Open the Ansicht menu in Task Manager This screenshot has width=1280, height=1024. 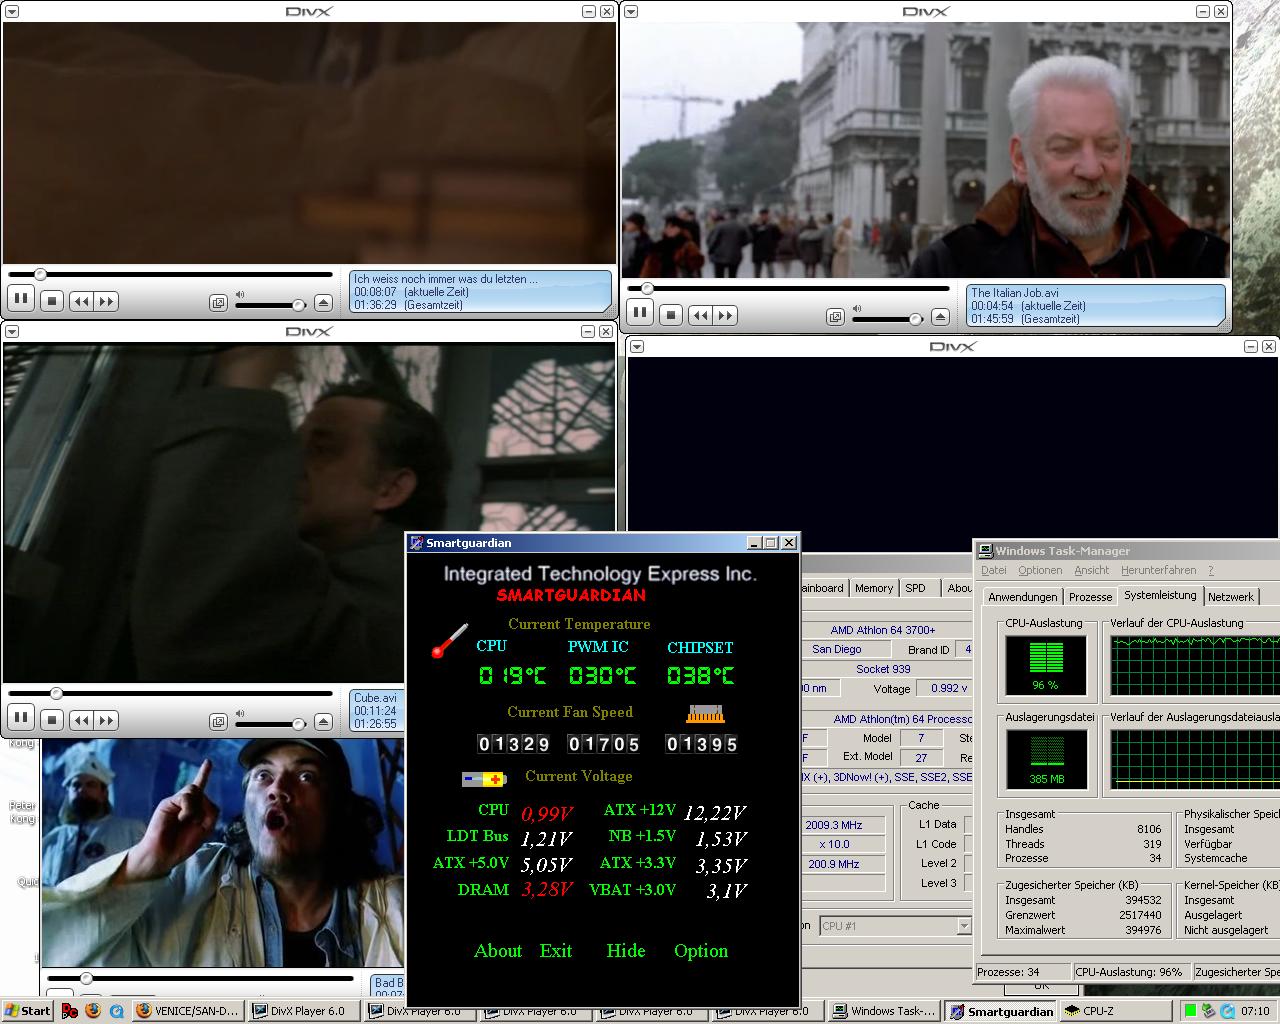point(1092,570)
